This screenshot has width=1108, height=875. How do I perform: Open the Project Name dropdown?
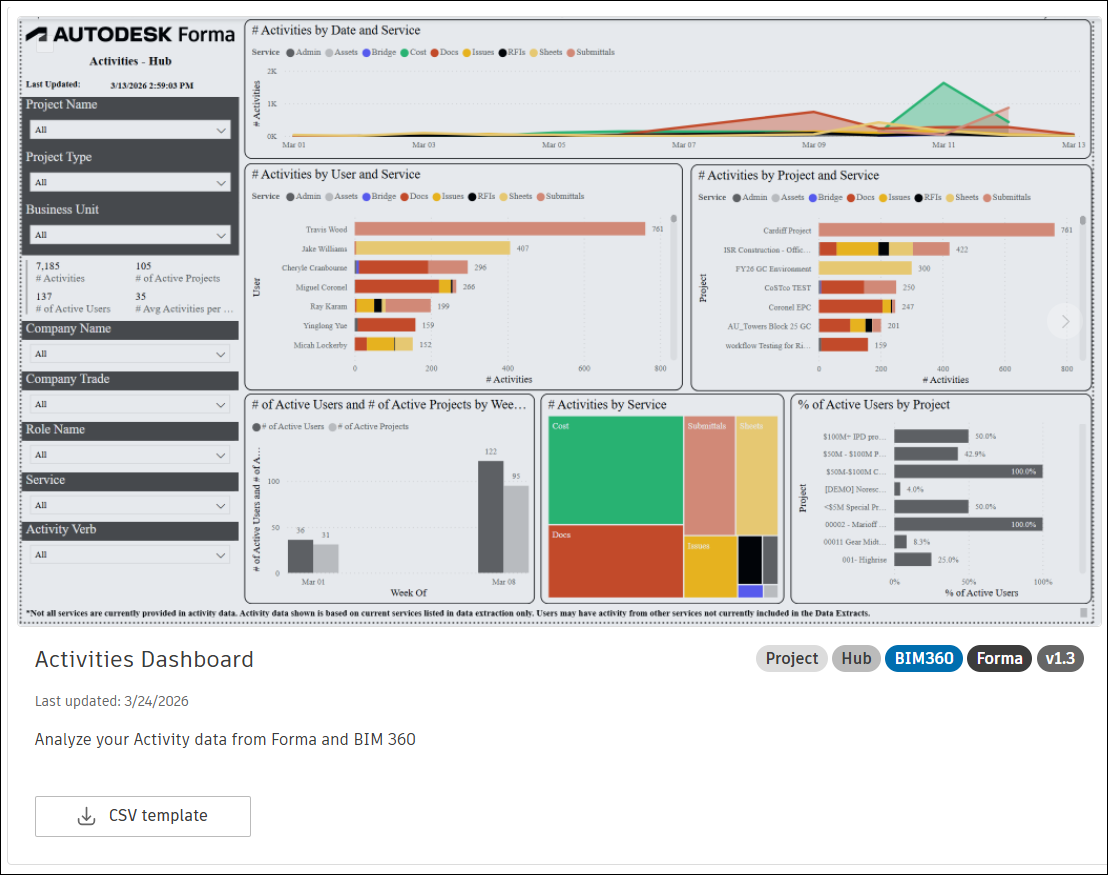(130, 130)
